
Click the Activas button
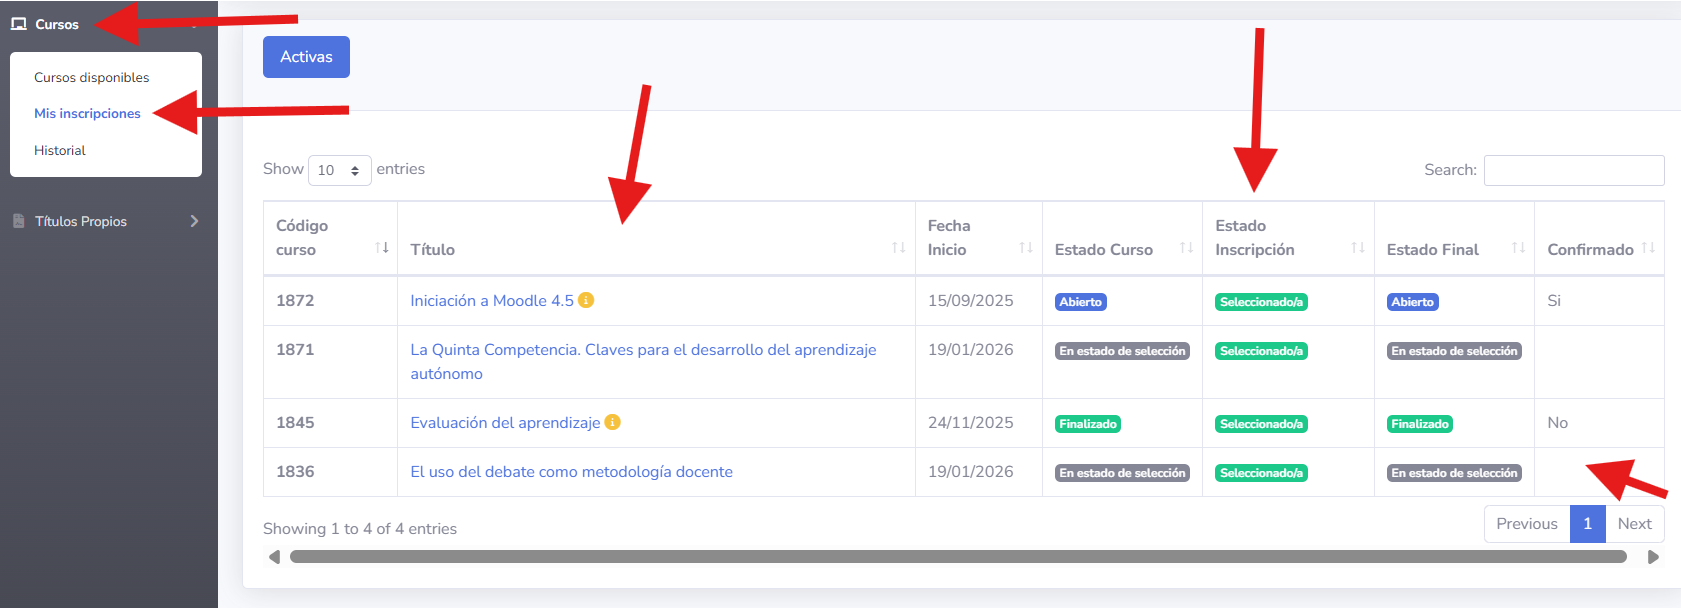(x=306, y=57)
